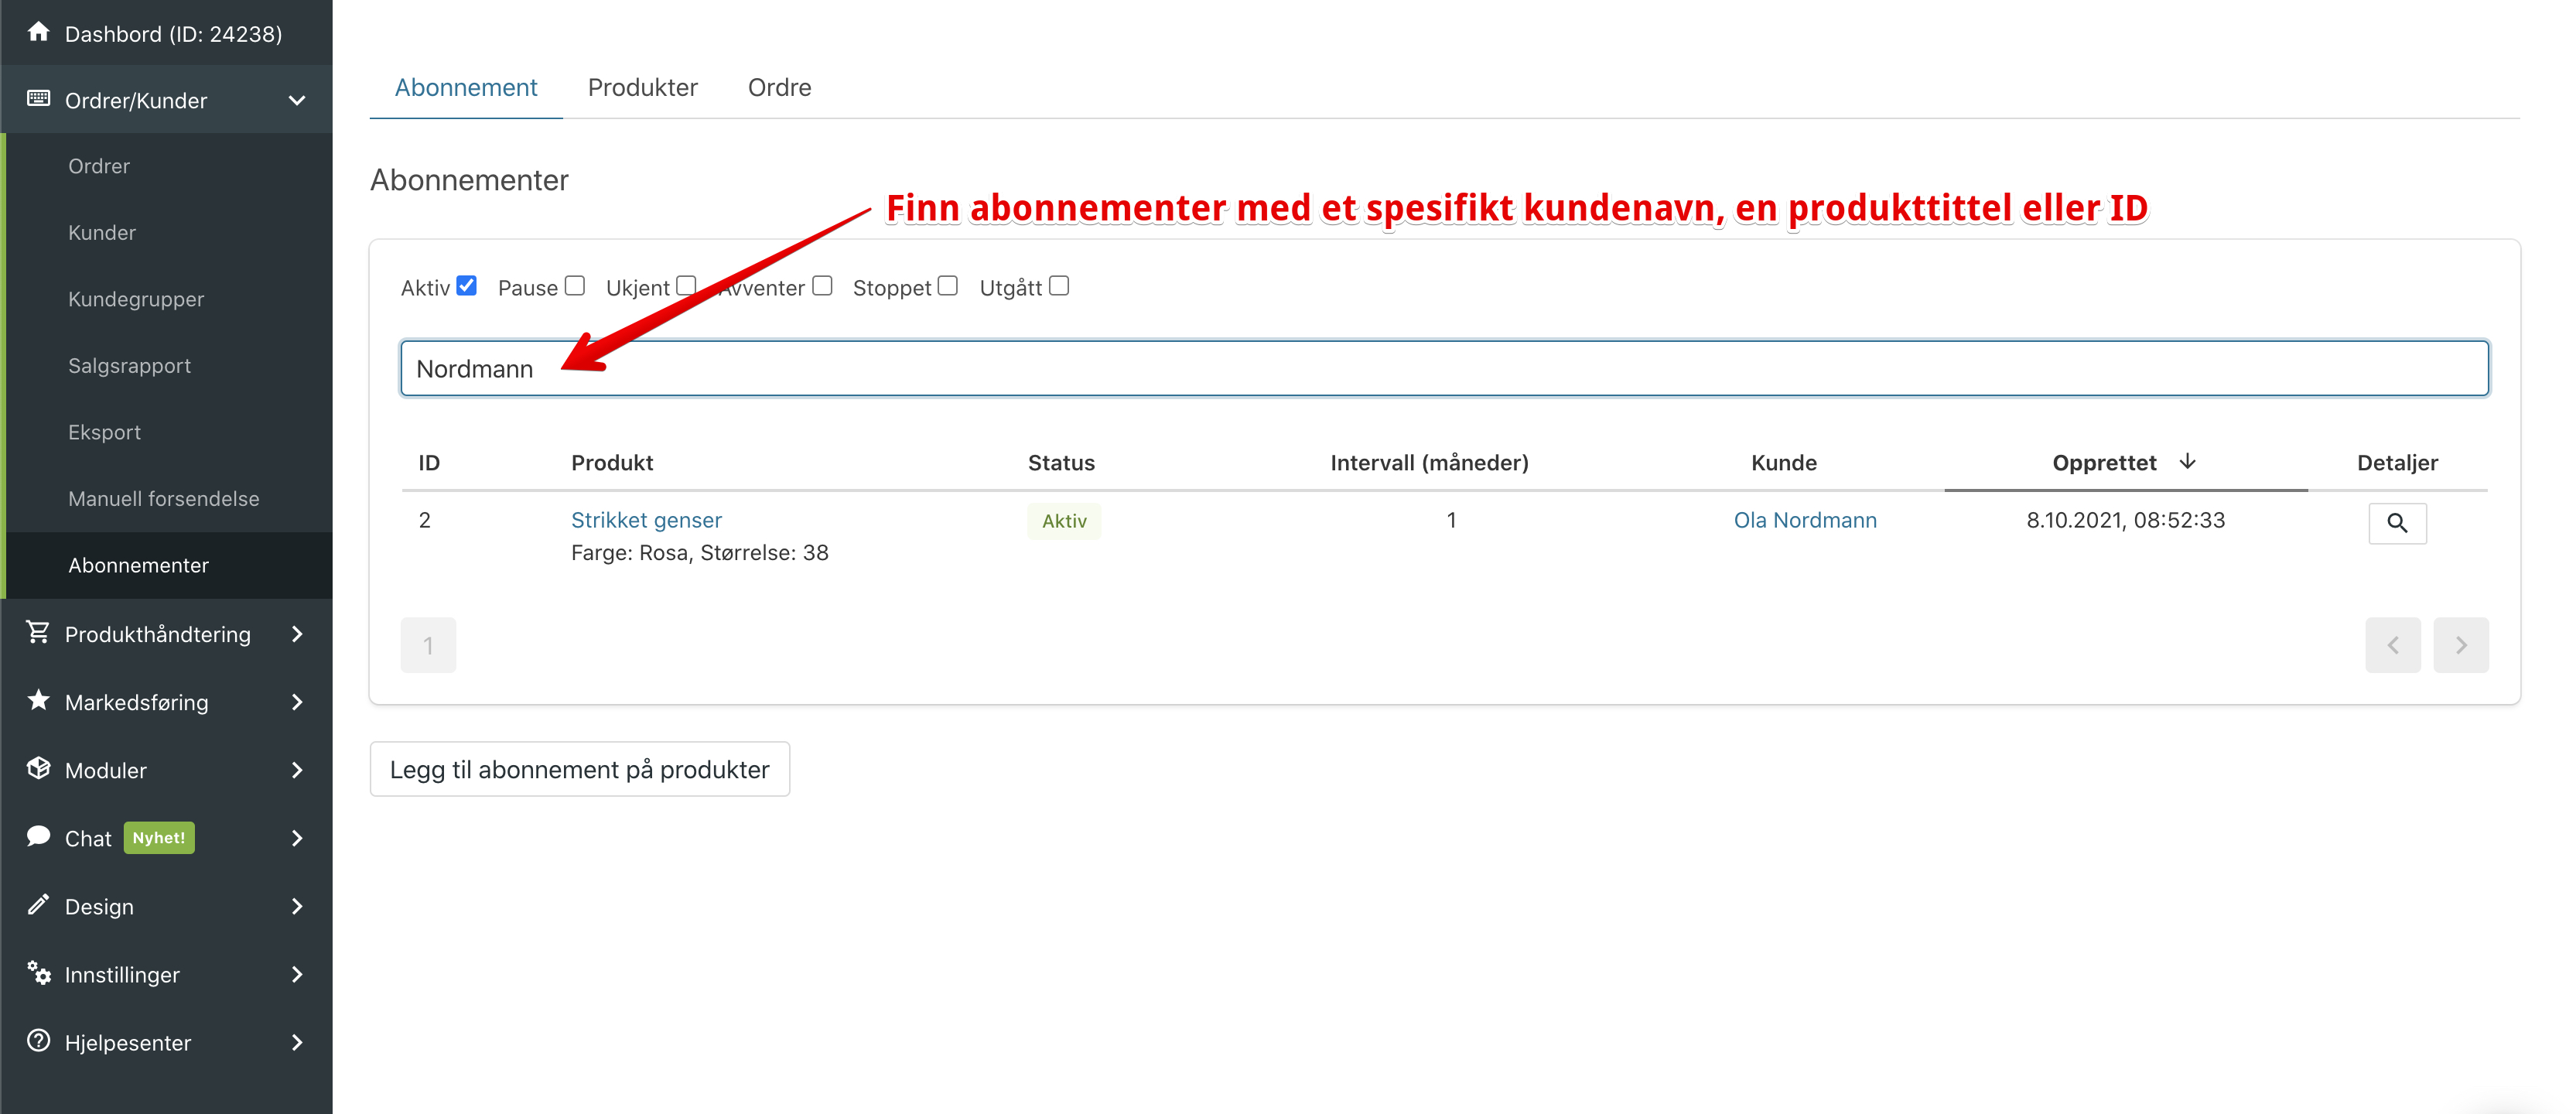Collapse the Ordrer/Kunder menu chevron
This screenshot has height=1114, width=2576.
(297, 100)
